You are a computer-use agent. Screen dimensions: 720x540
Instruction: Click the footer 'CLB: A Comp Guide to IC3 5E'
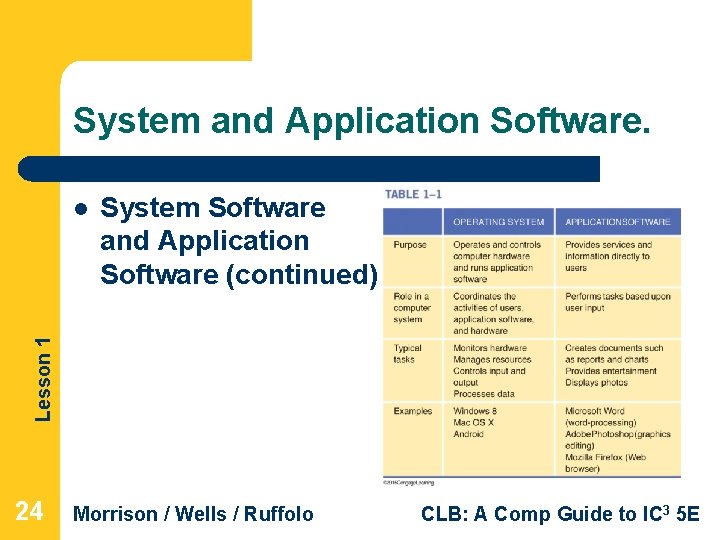(560, 514)
